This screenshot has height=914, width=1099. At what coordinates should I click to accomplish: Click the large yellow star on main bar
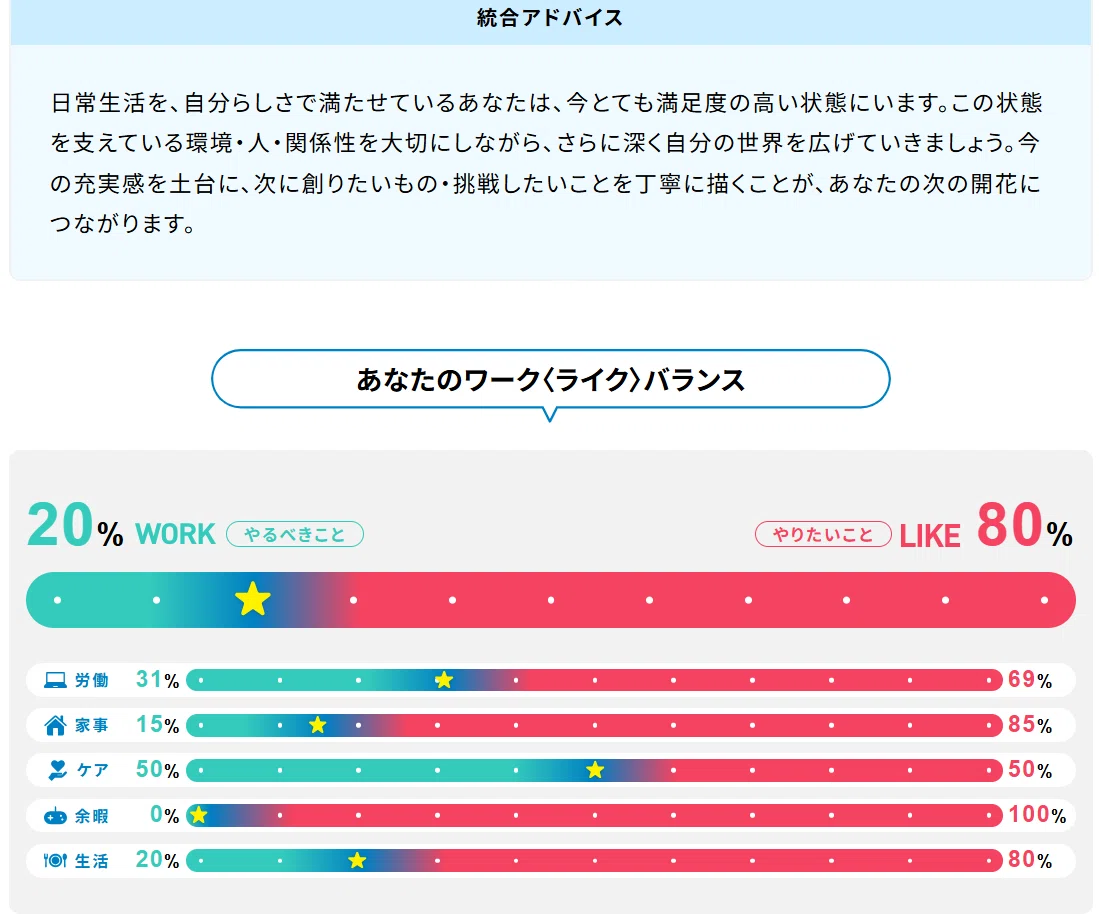[253, 599]
